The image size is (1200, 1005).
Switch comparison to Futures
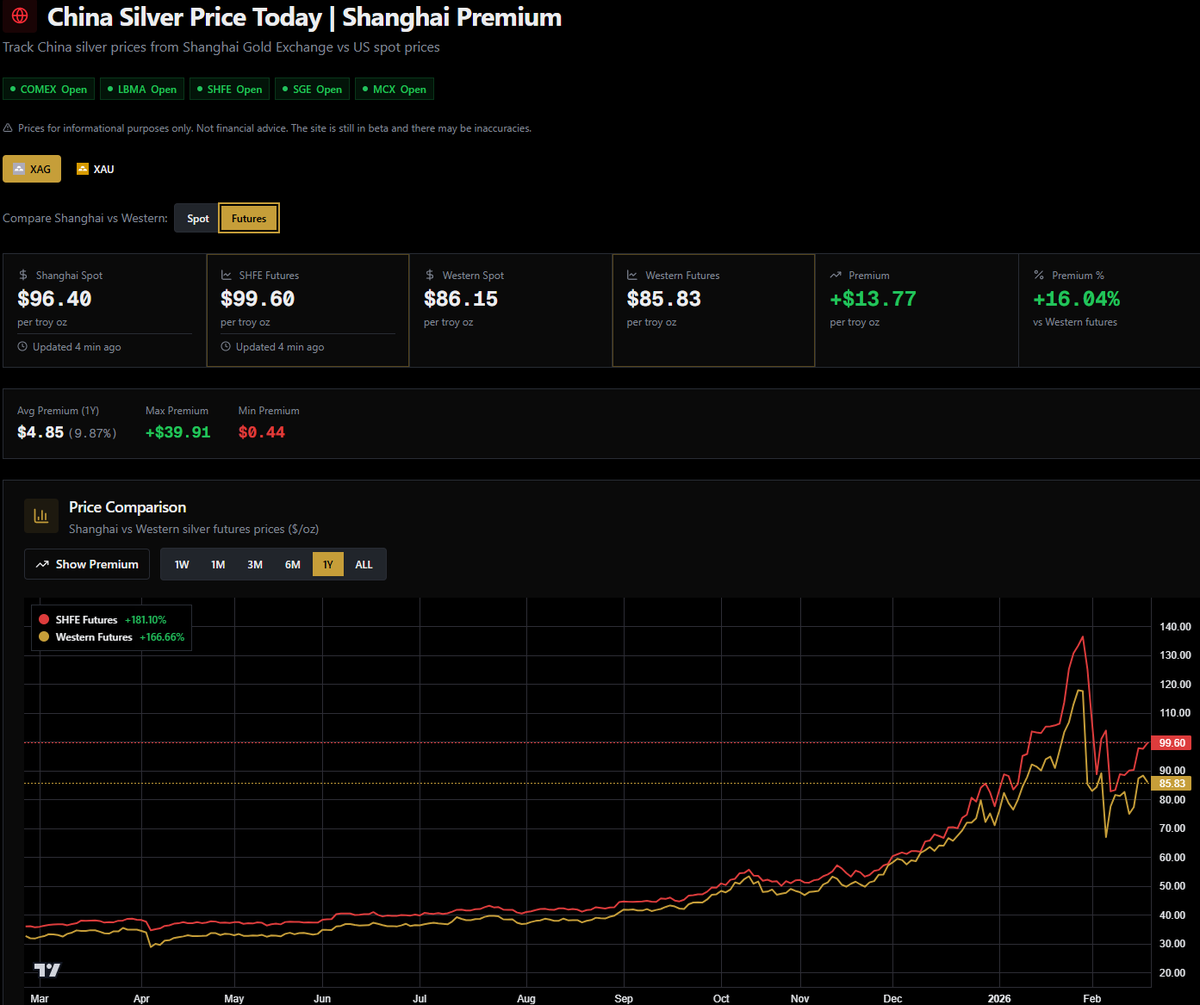pos(249,218)
